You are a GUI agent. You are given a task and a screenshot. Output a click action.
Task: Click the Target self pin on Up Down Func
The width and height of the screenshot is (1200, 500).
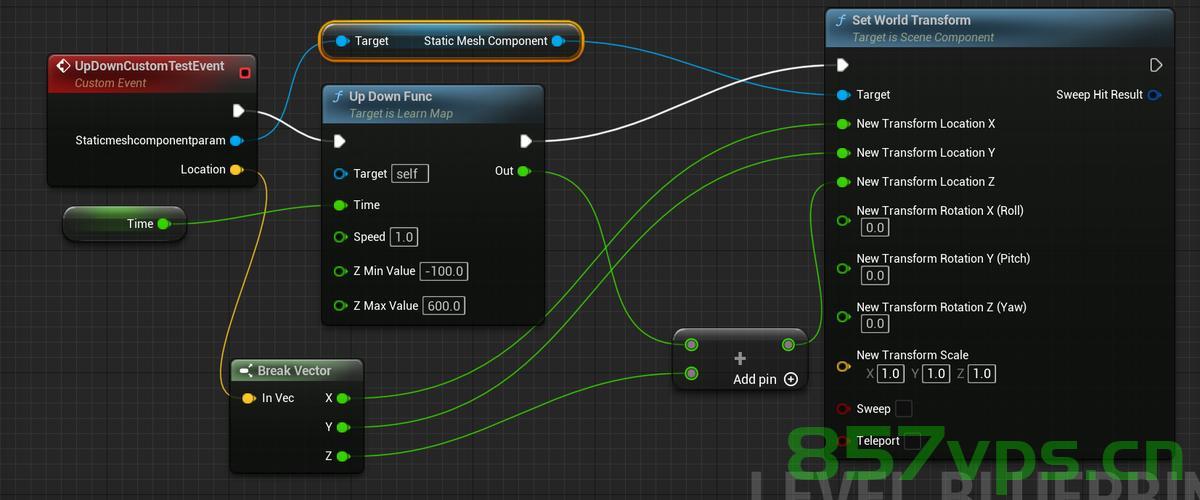click(x=340, y=174)
